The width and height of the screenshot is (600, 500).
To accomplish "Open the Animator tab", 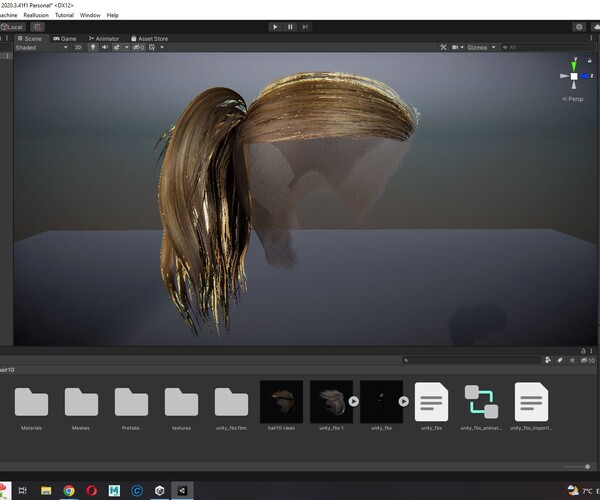I will [104, 39].
